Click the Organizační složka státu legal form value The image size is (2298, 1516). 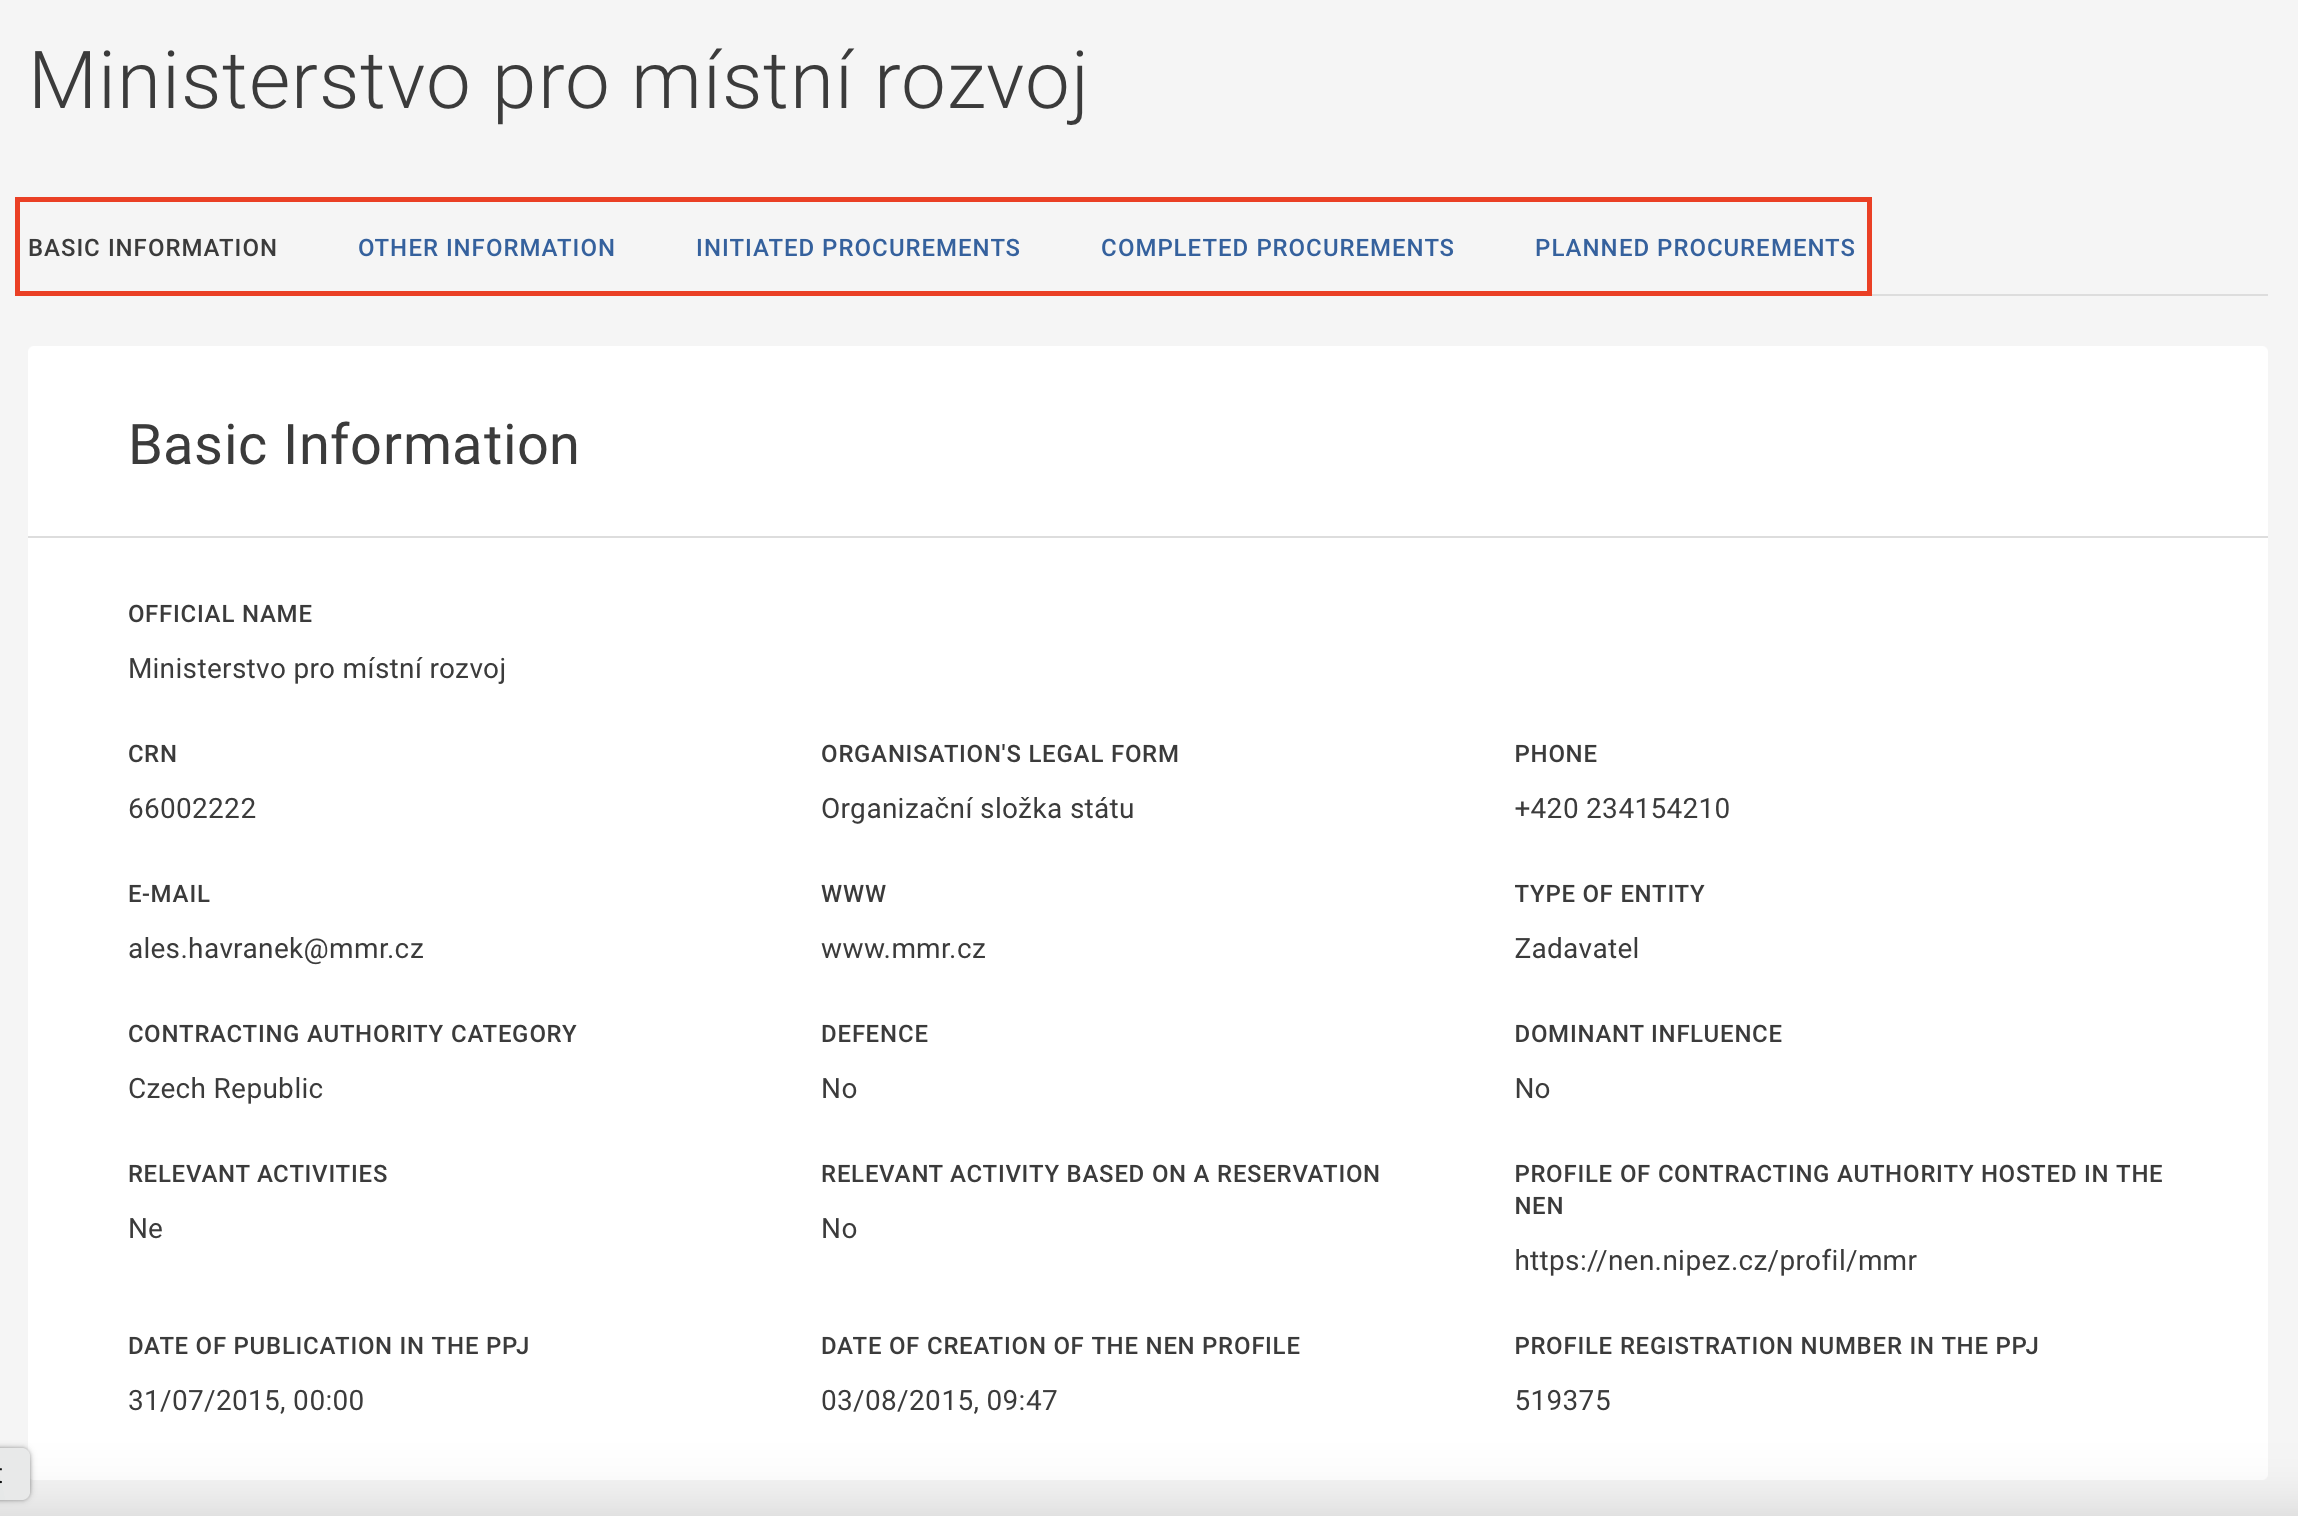pos(977,808)
